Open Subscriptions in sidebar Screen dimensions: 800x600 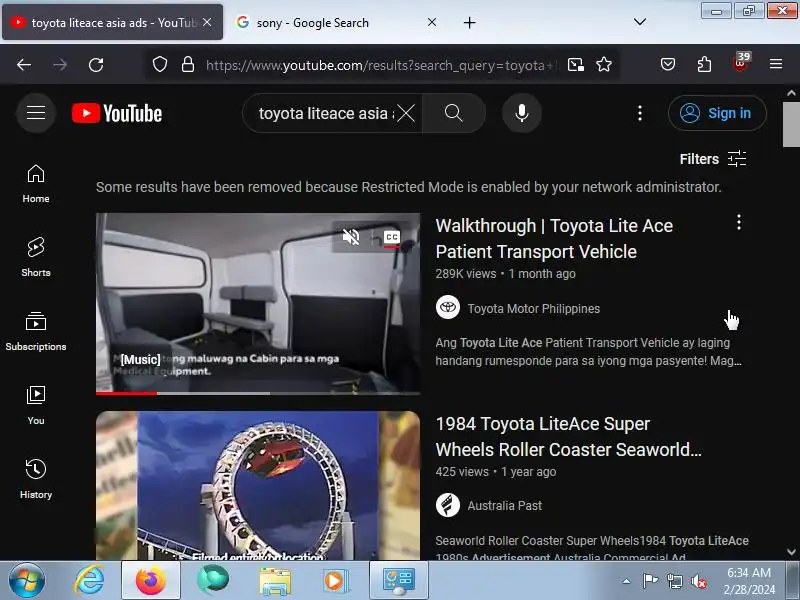click(36, 332)
